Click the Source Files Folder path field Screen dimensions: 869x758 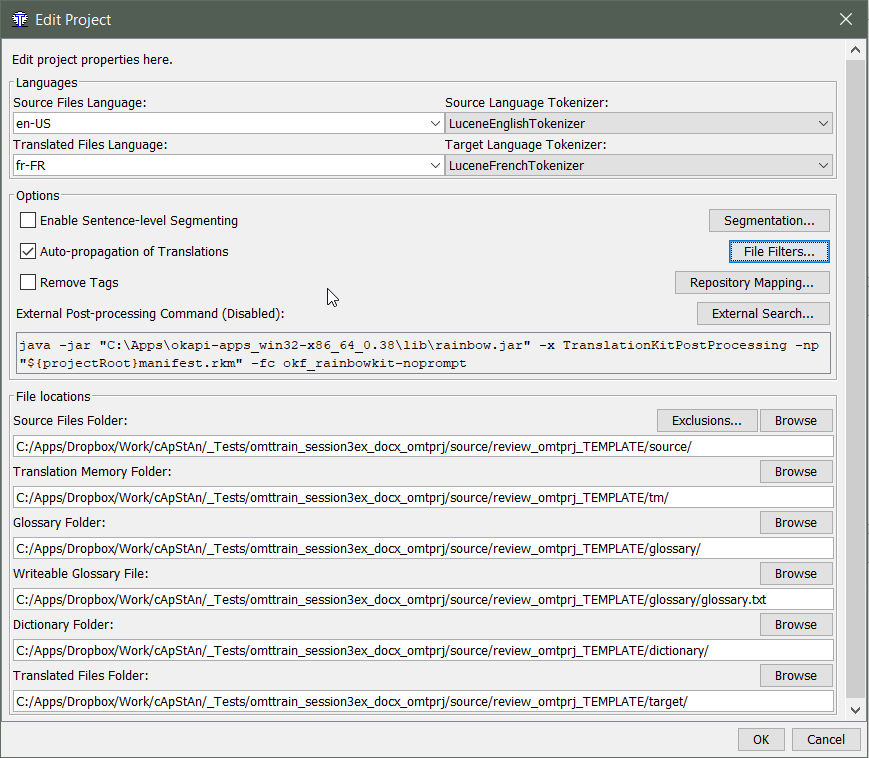[x=423, y=447]
